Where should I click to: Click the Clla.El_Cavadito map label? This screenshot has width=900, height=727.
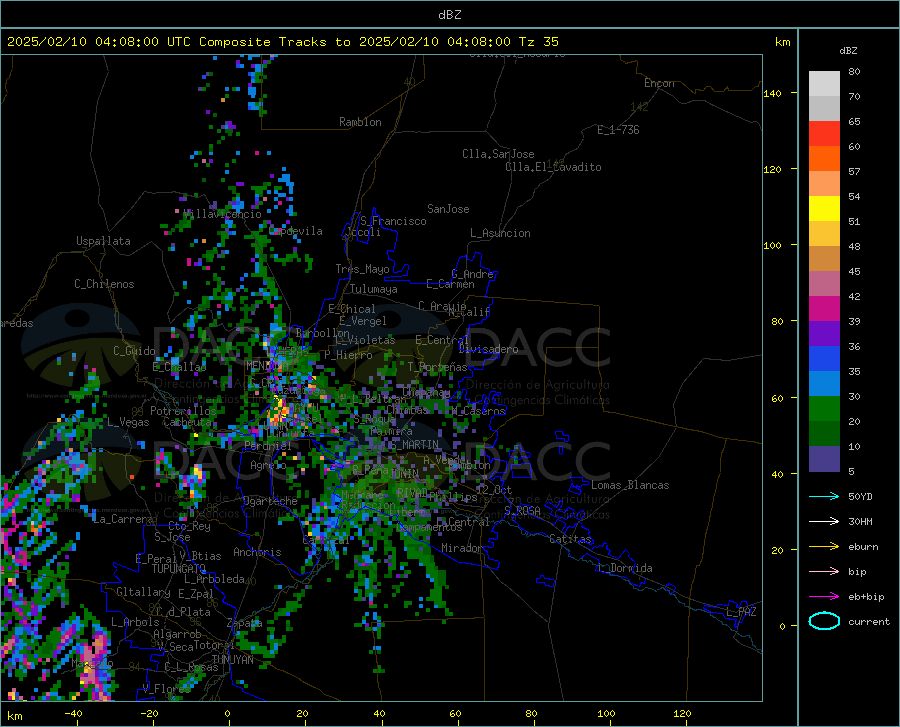[x=553, y=167]
